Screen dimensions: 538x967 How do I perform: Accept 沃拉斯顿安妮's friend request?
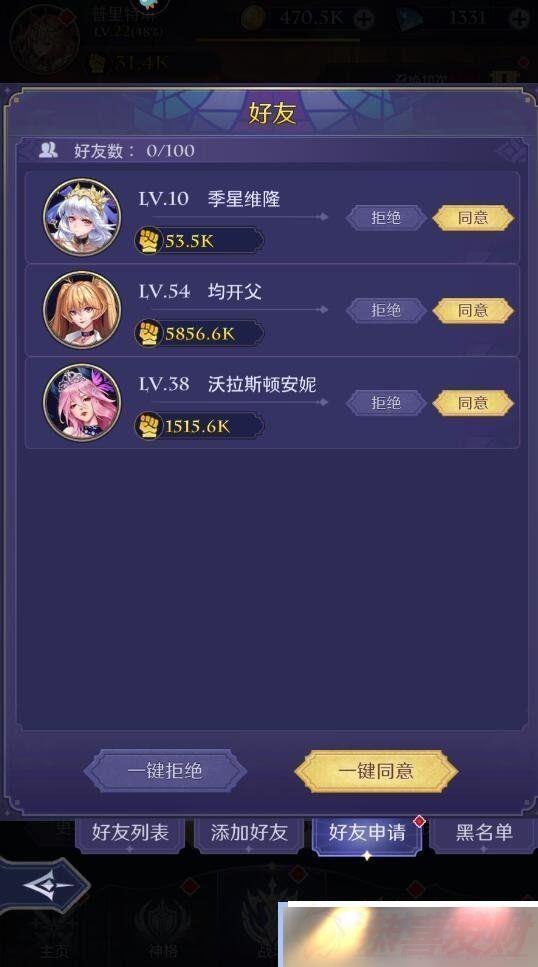point(473,403)
